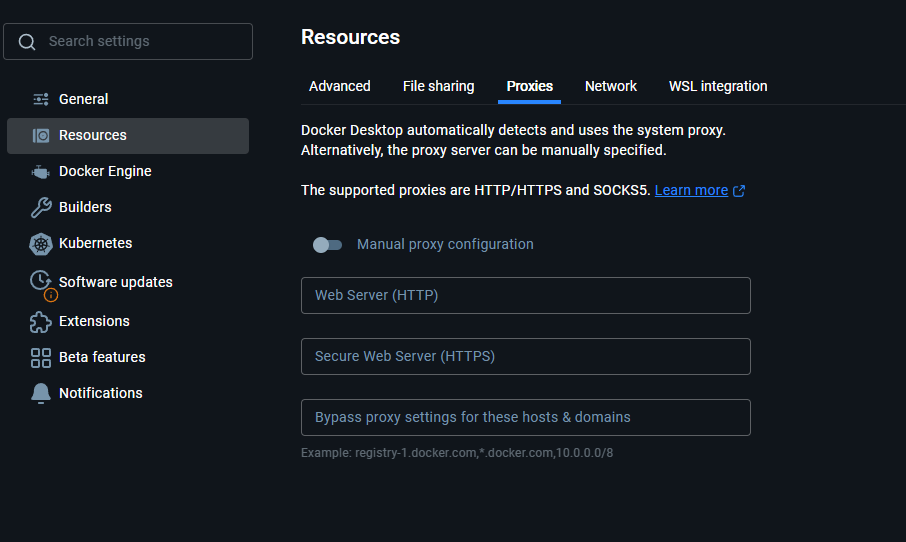906x542 pixels.
Task: Click the Web Server (HTTP) field
Action: [x=526, y=296]
